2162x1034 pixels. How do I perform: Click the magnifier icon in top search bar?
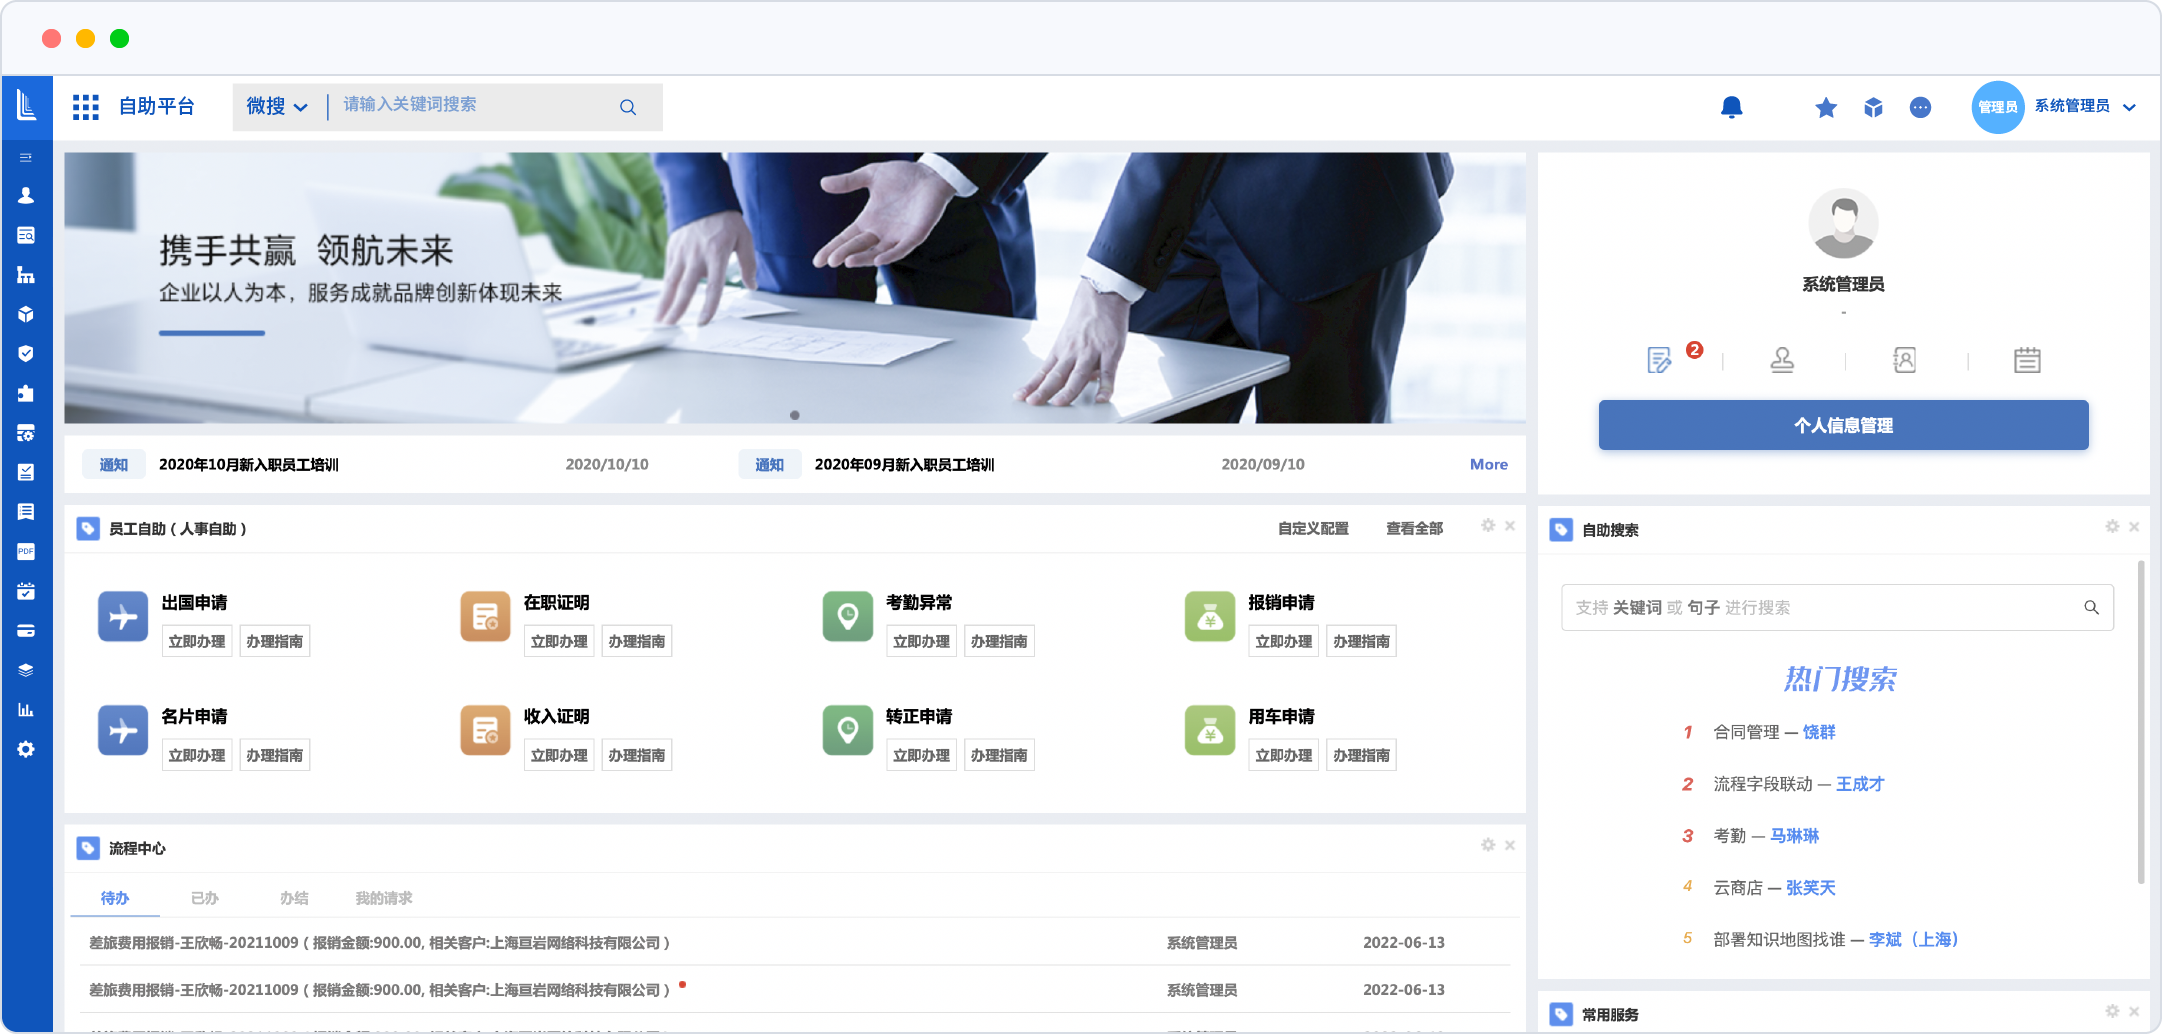coord(627,107)
